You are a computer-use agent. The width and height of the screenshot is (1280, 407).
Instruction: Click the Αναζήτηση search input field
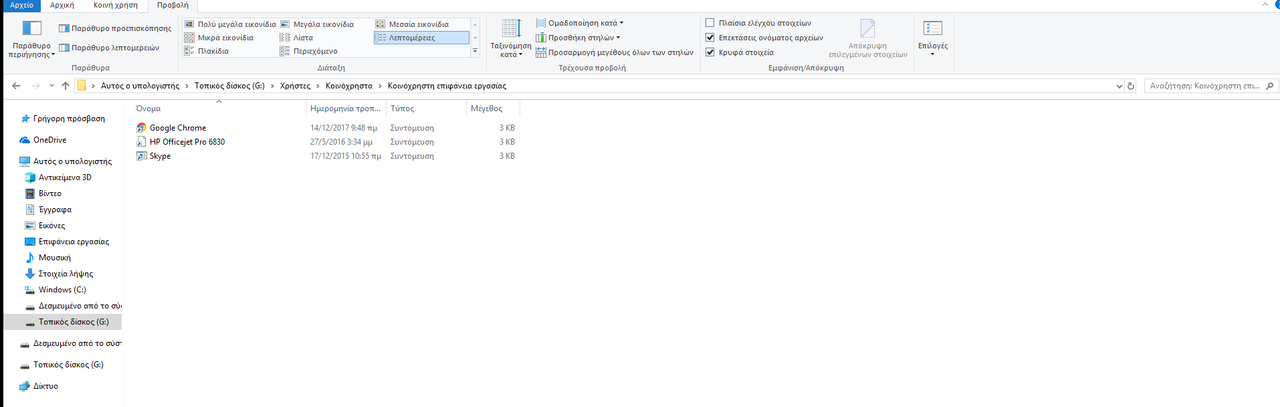click(x=1206, y=86)
